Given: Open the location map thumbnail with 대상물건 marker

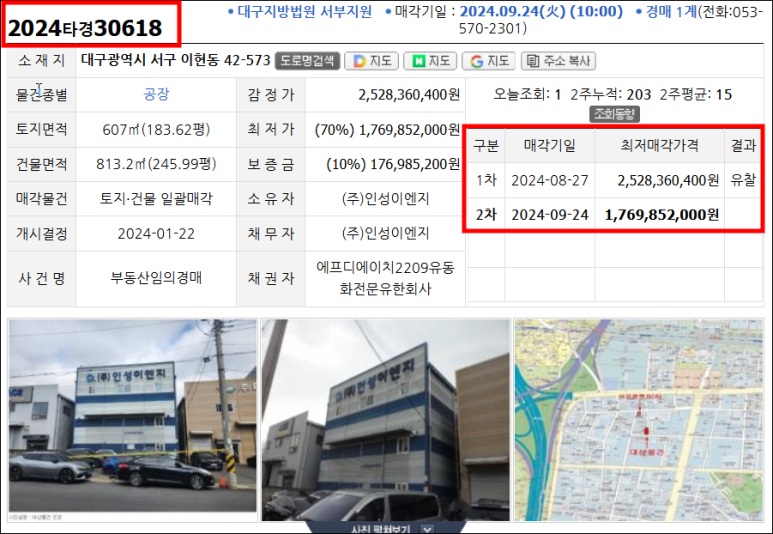Looking at the screenshot, I should (x=638, y=420).
